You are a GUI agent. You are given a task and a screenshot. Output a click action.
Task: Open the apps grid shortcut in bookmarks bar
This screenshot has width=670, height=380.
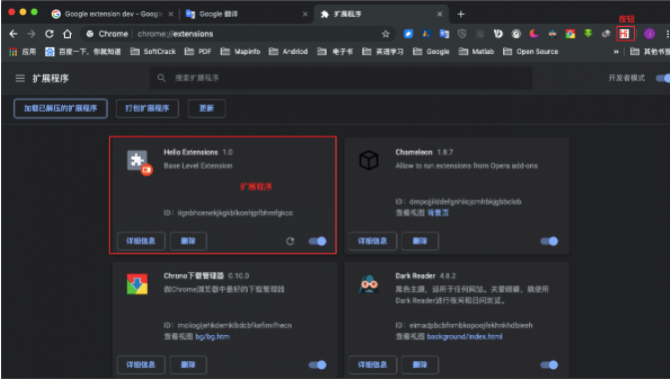click(13, 52)
